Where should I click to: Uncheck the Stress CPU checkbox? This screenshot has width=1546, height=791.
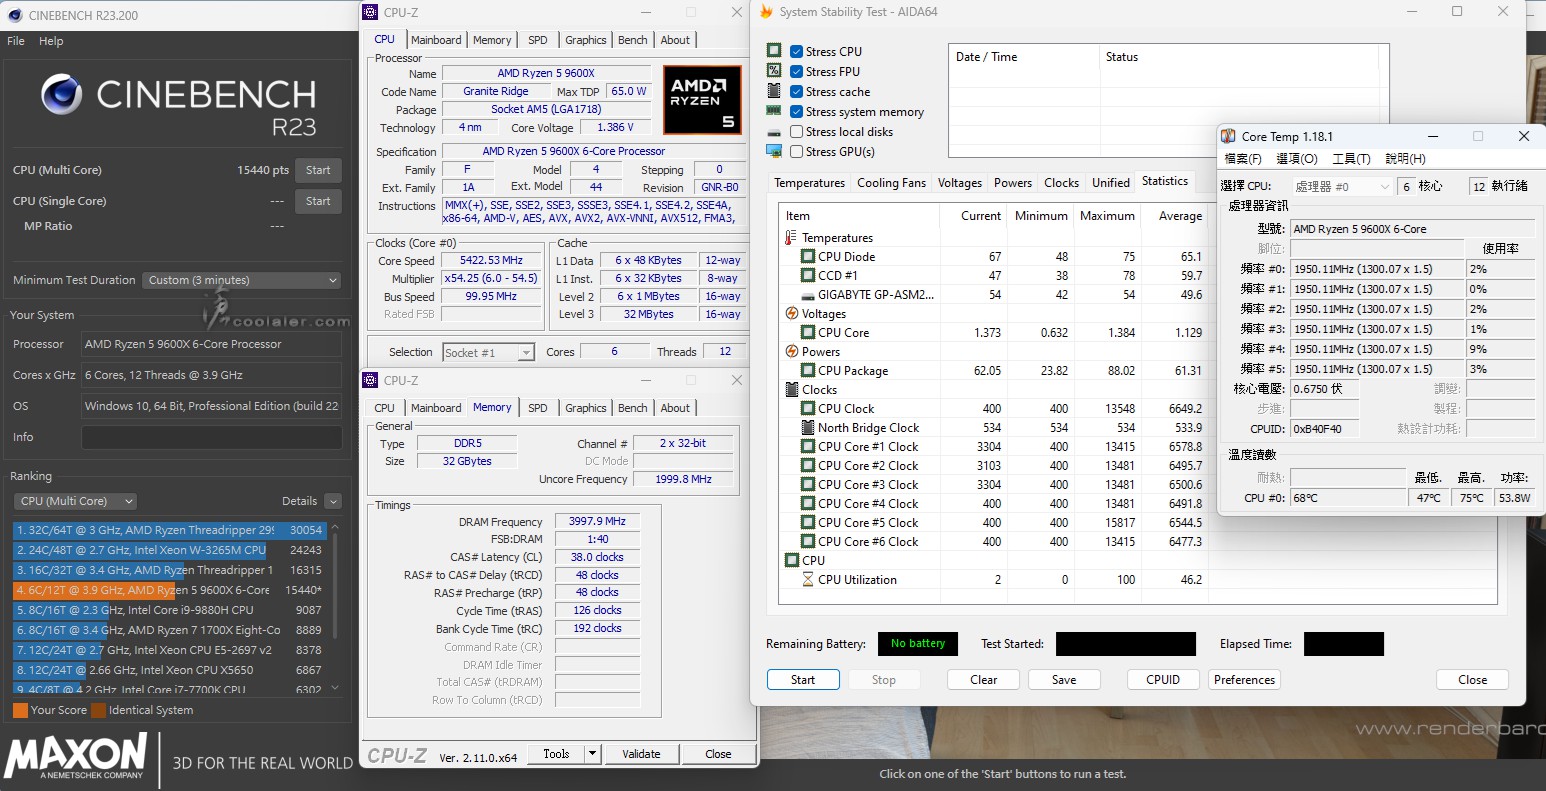pyautogui.click(x=797, y=52)
